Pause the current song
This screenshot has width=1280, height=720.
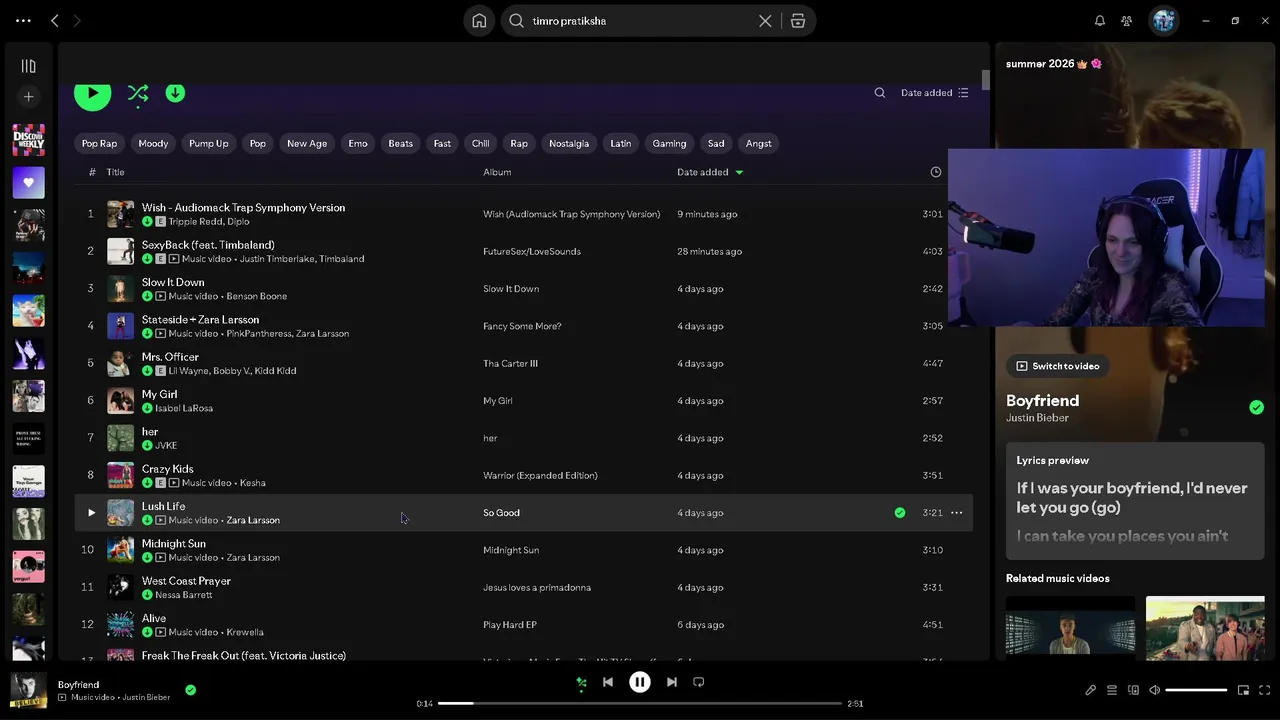[640, 683]
